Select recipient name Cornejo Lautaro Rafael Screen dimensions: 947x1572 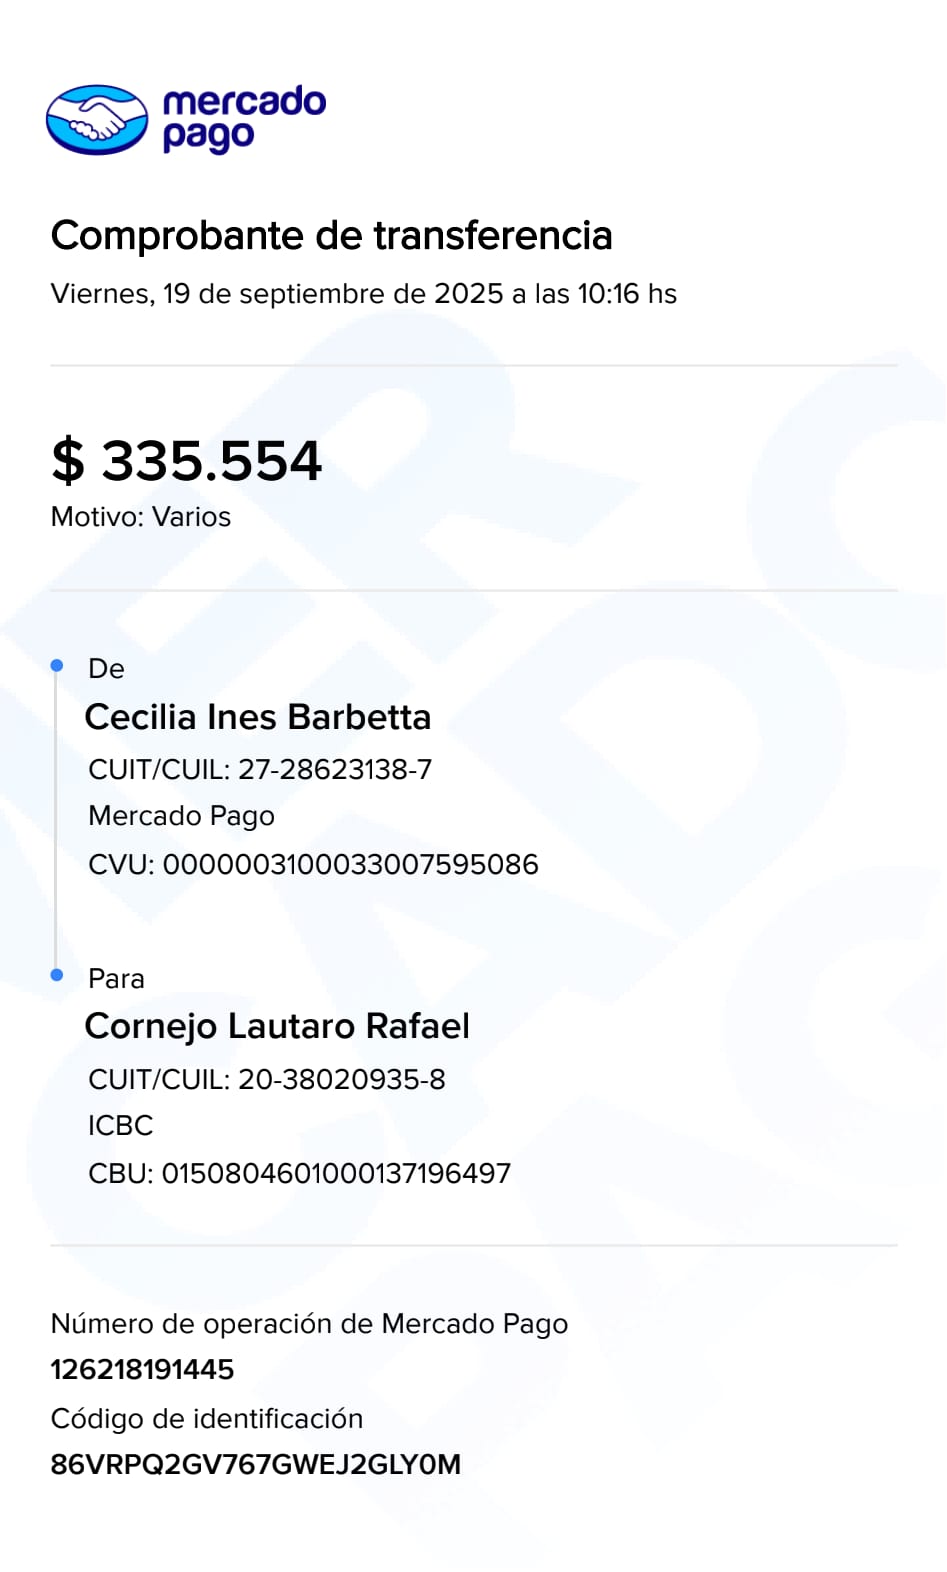(277, 1026)
